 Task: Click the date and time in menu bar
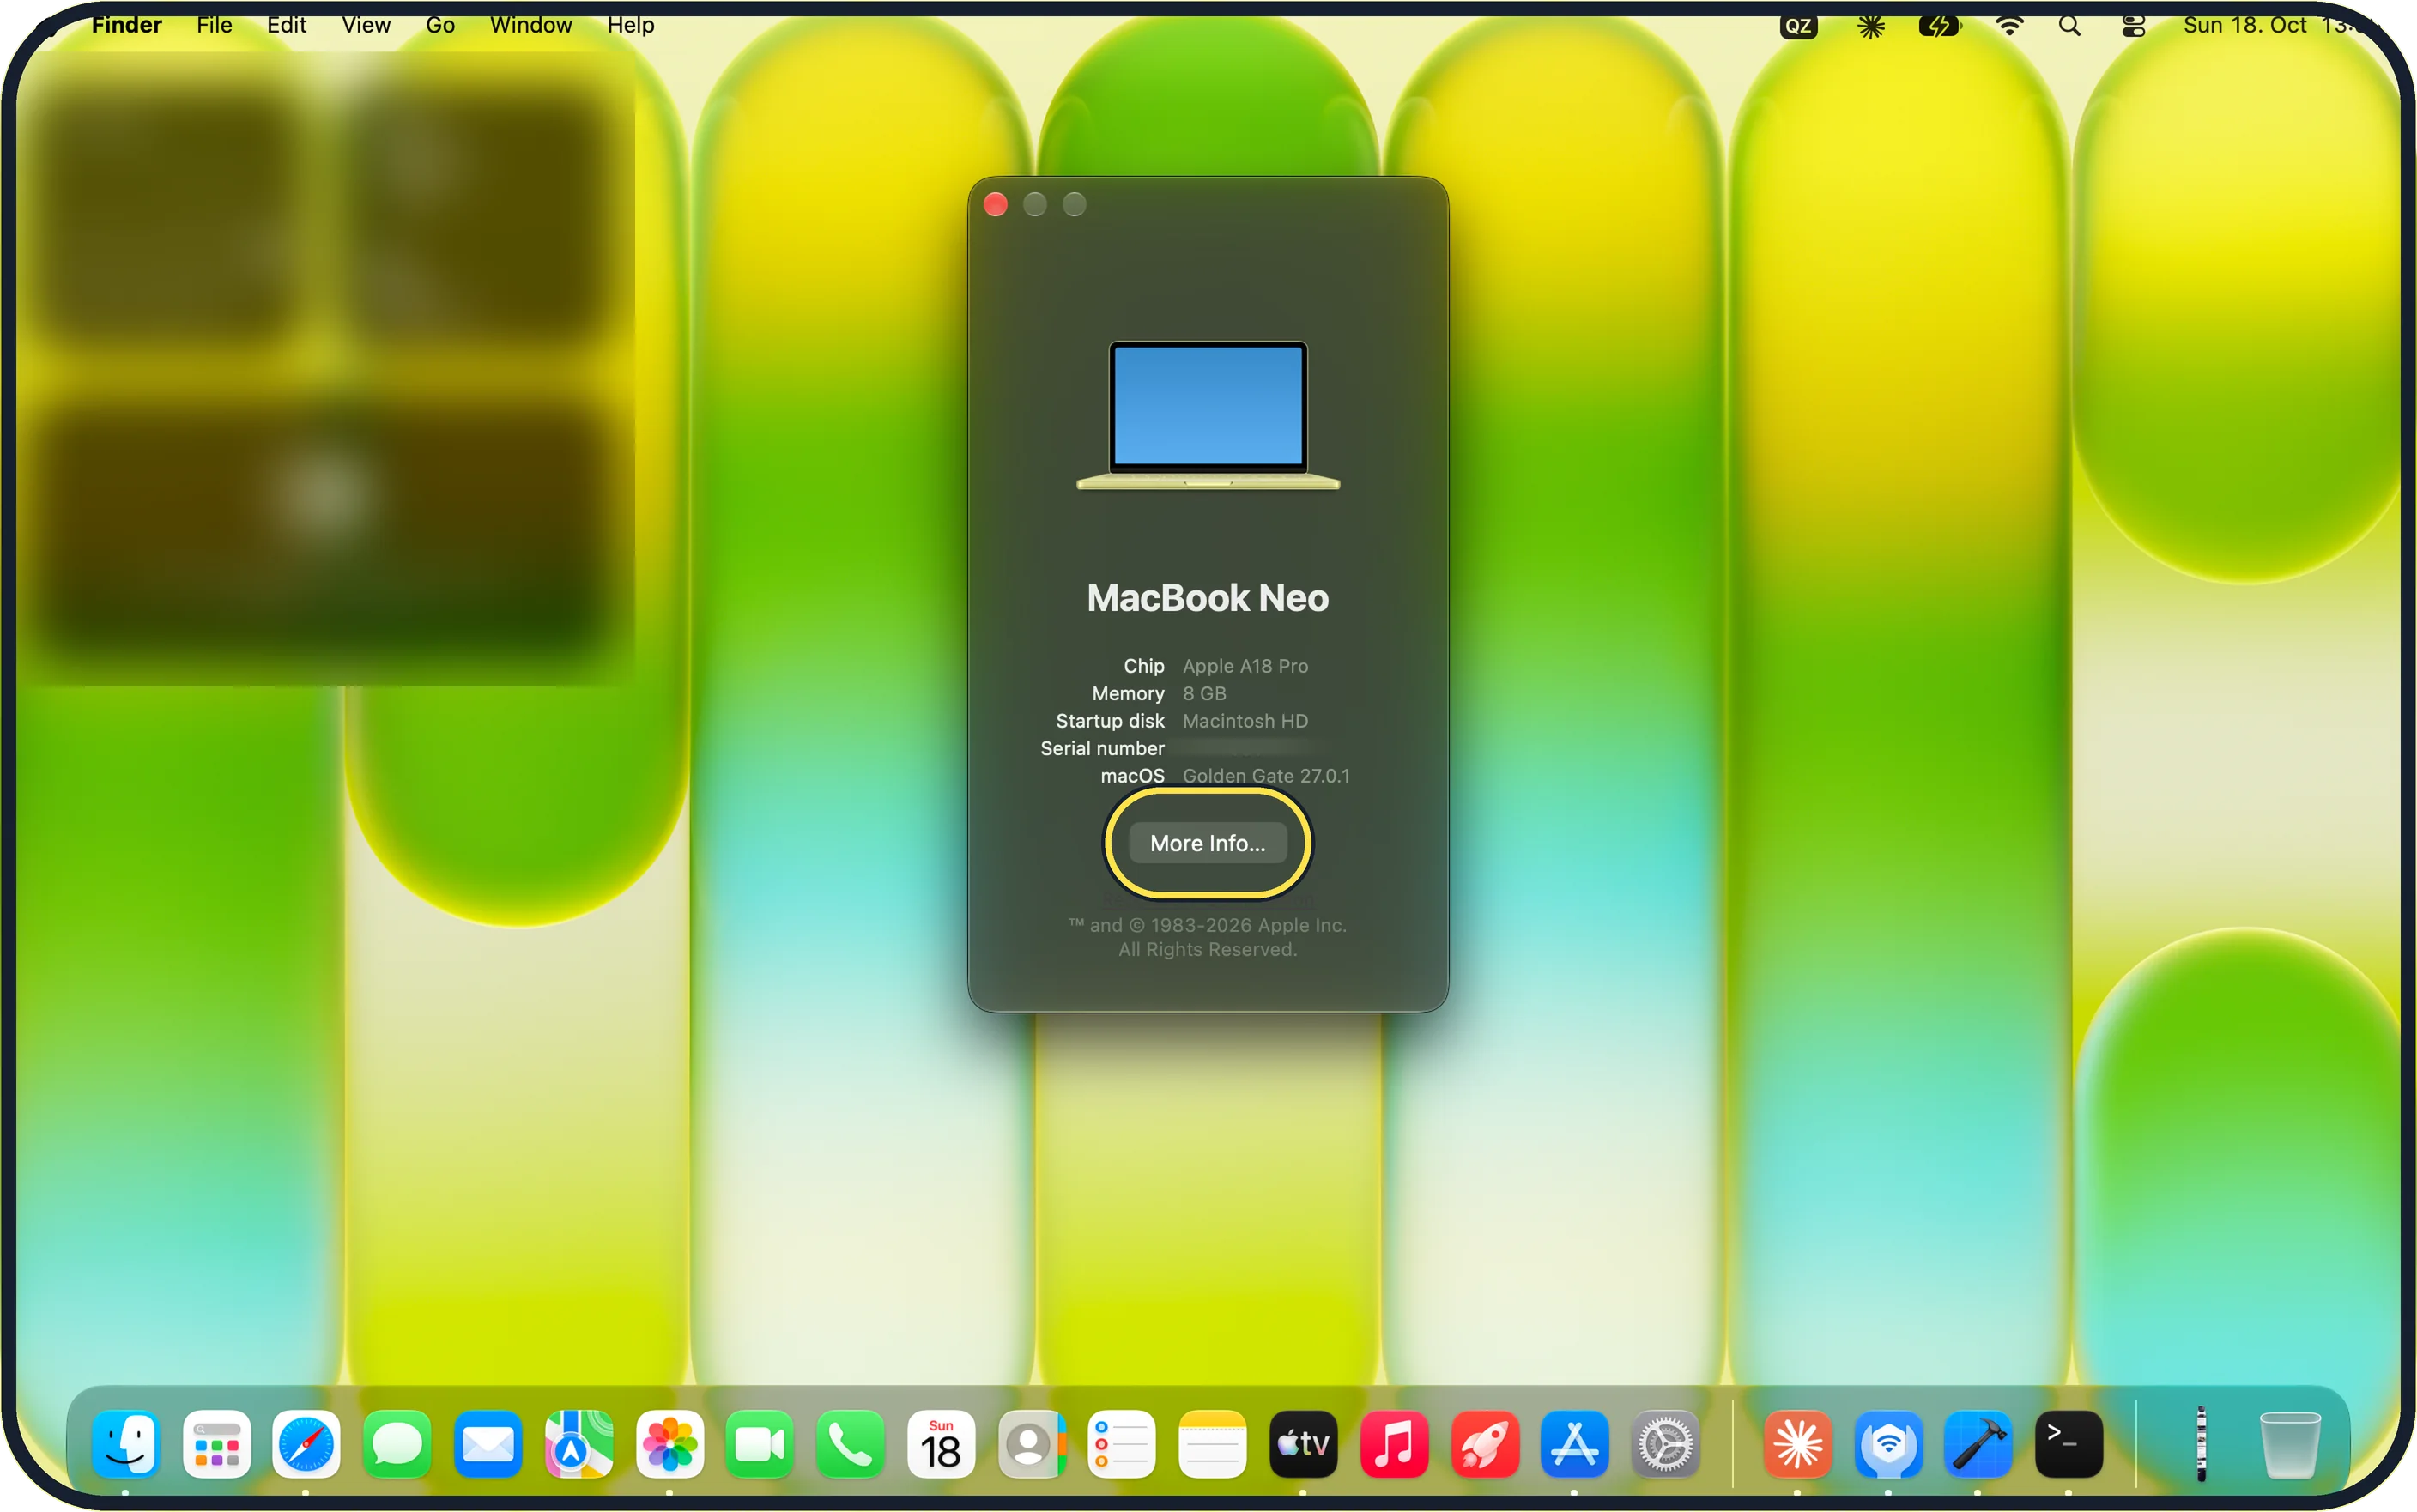(x=2280, y=25)
